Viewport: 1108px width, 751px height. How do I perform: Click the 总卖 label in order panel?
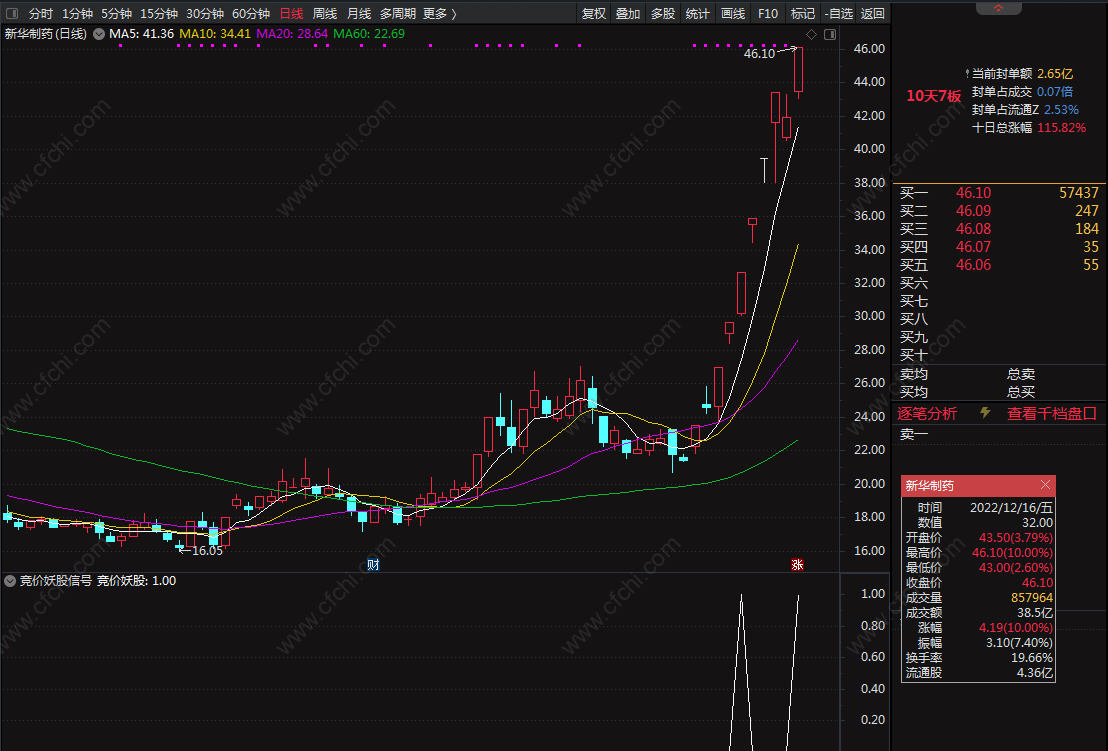(x=1021, y=374)
